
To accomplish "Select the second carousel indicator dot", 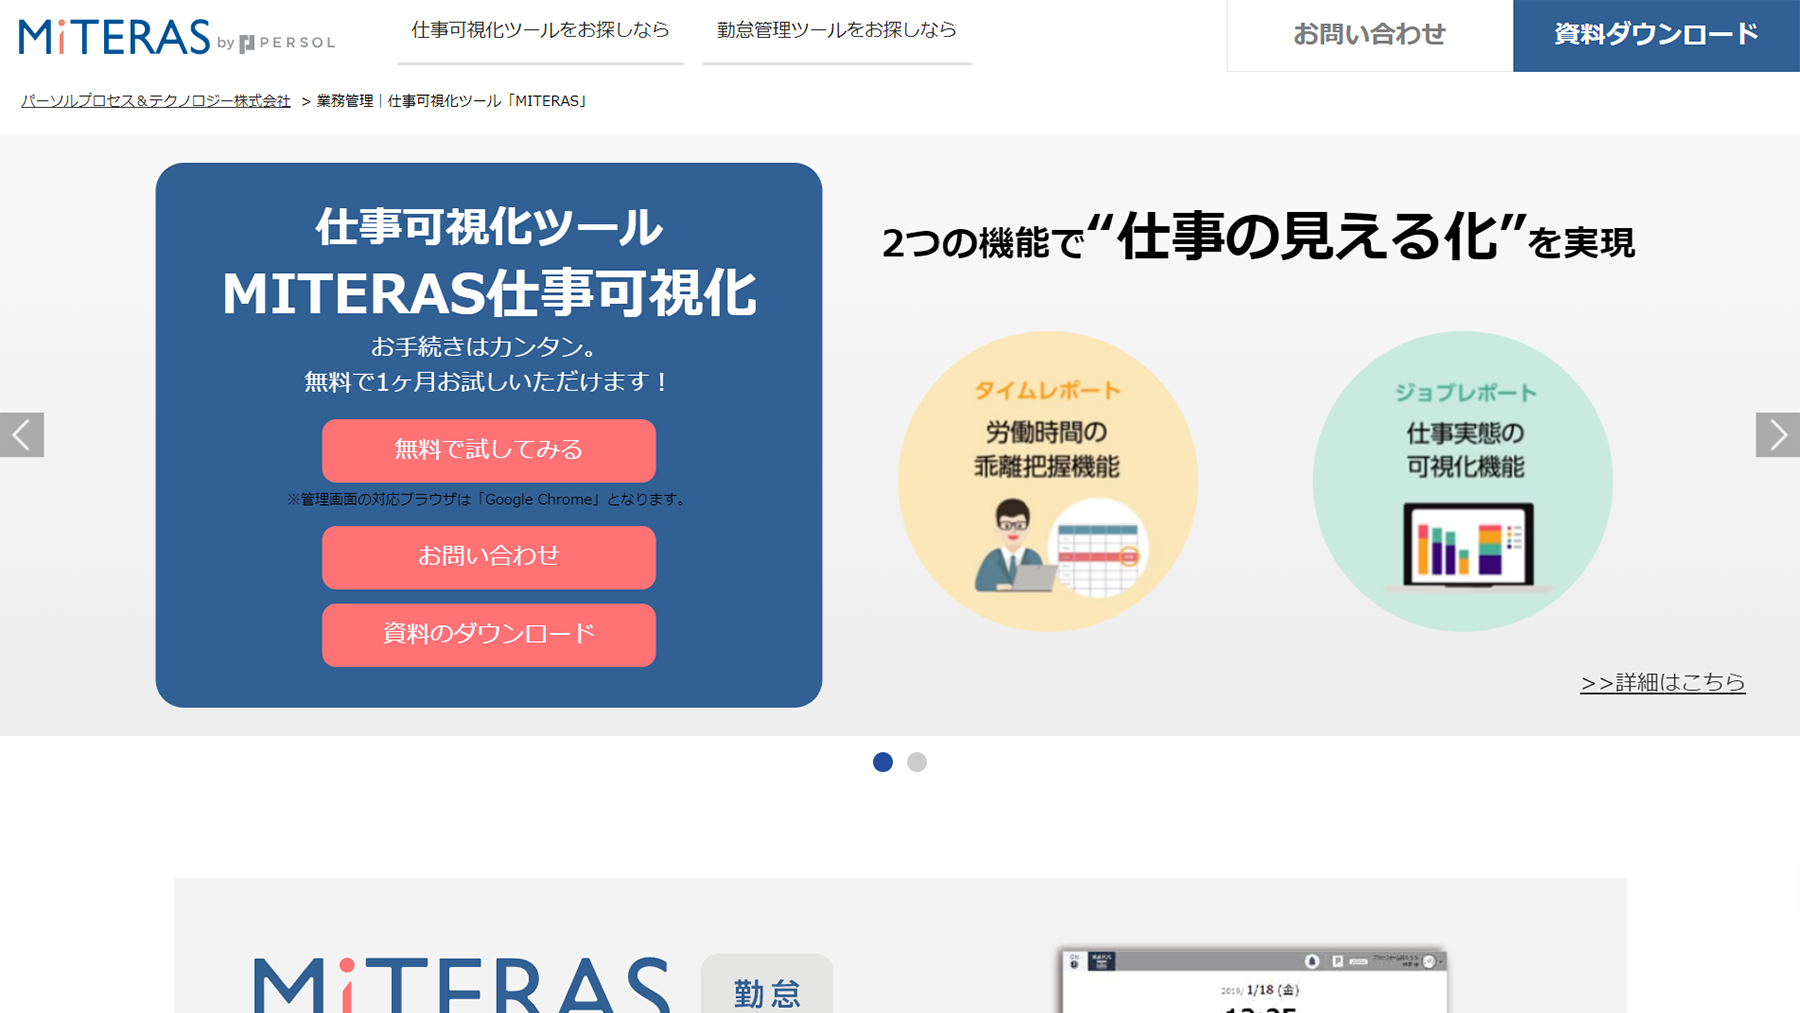I will click(x=917, y=762).
